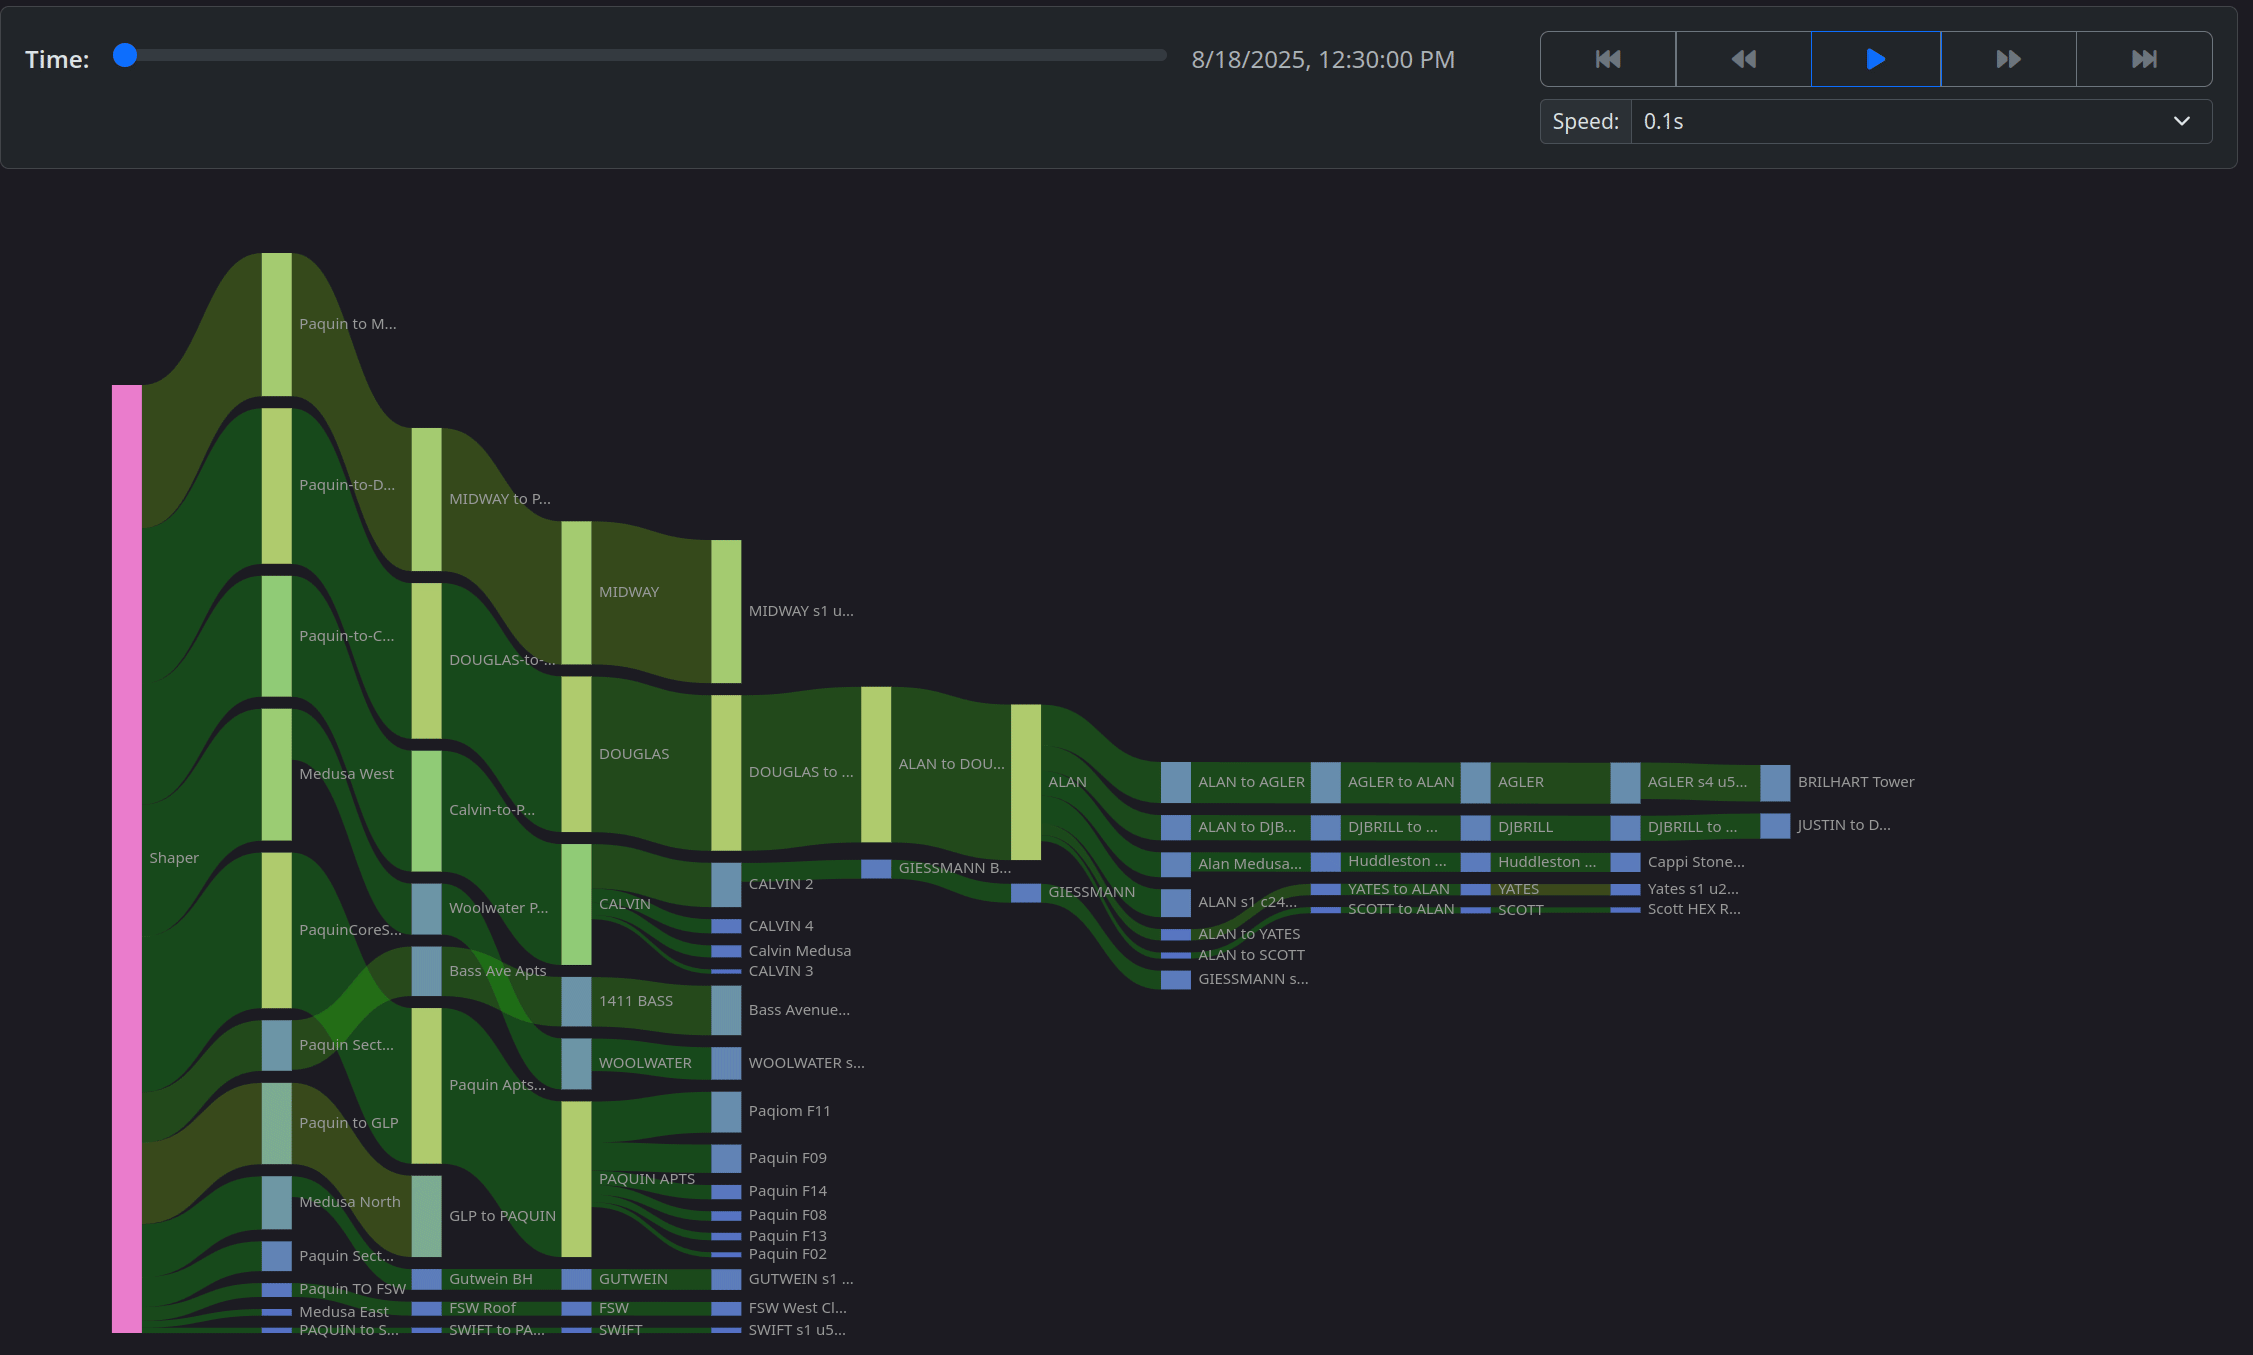Select the DOUGLAS node bar

coord(576,754)
